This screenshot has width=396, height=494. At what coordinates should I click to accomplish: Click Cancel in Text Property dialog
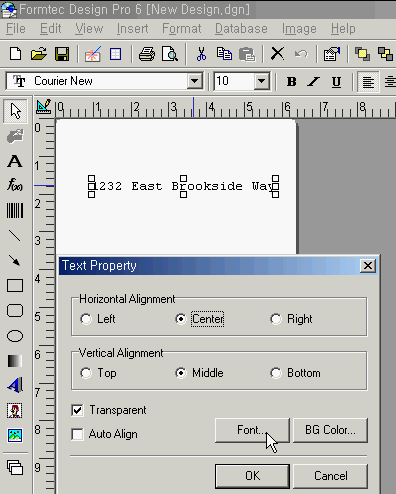pyautogui.click(x=330, y=476)
